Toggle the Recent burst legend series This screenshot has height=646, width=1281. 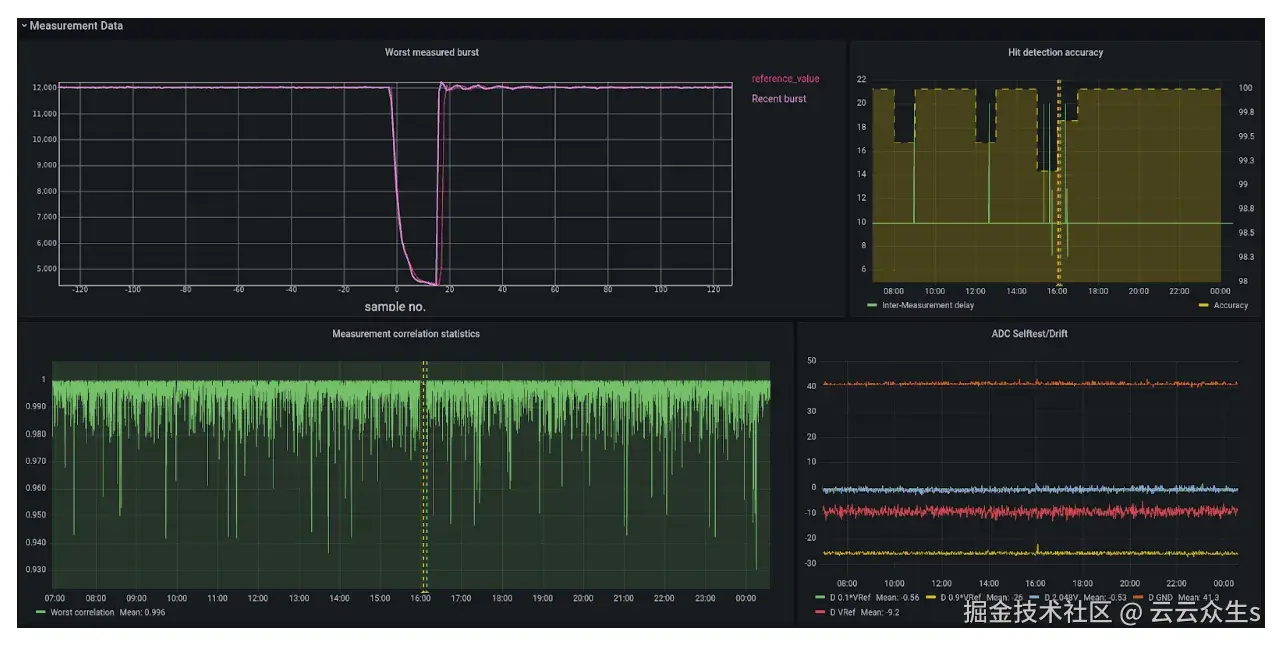[x=779, y=99]
